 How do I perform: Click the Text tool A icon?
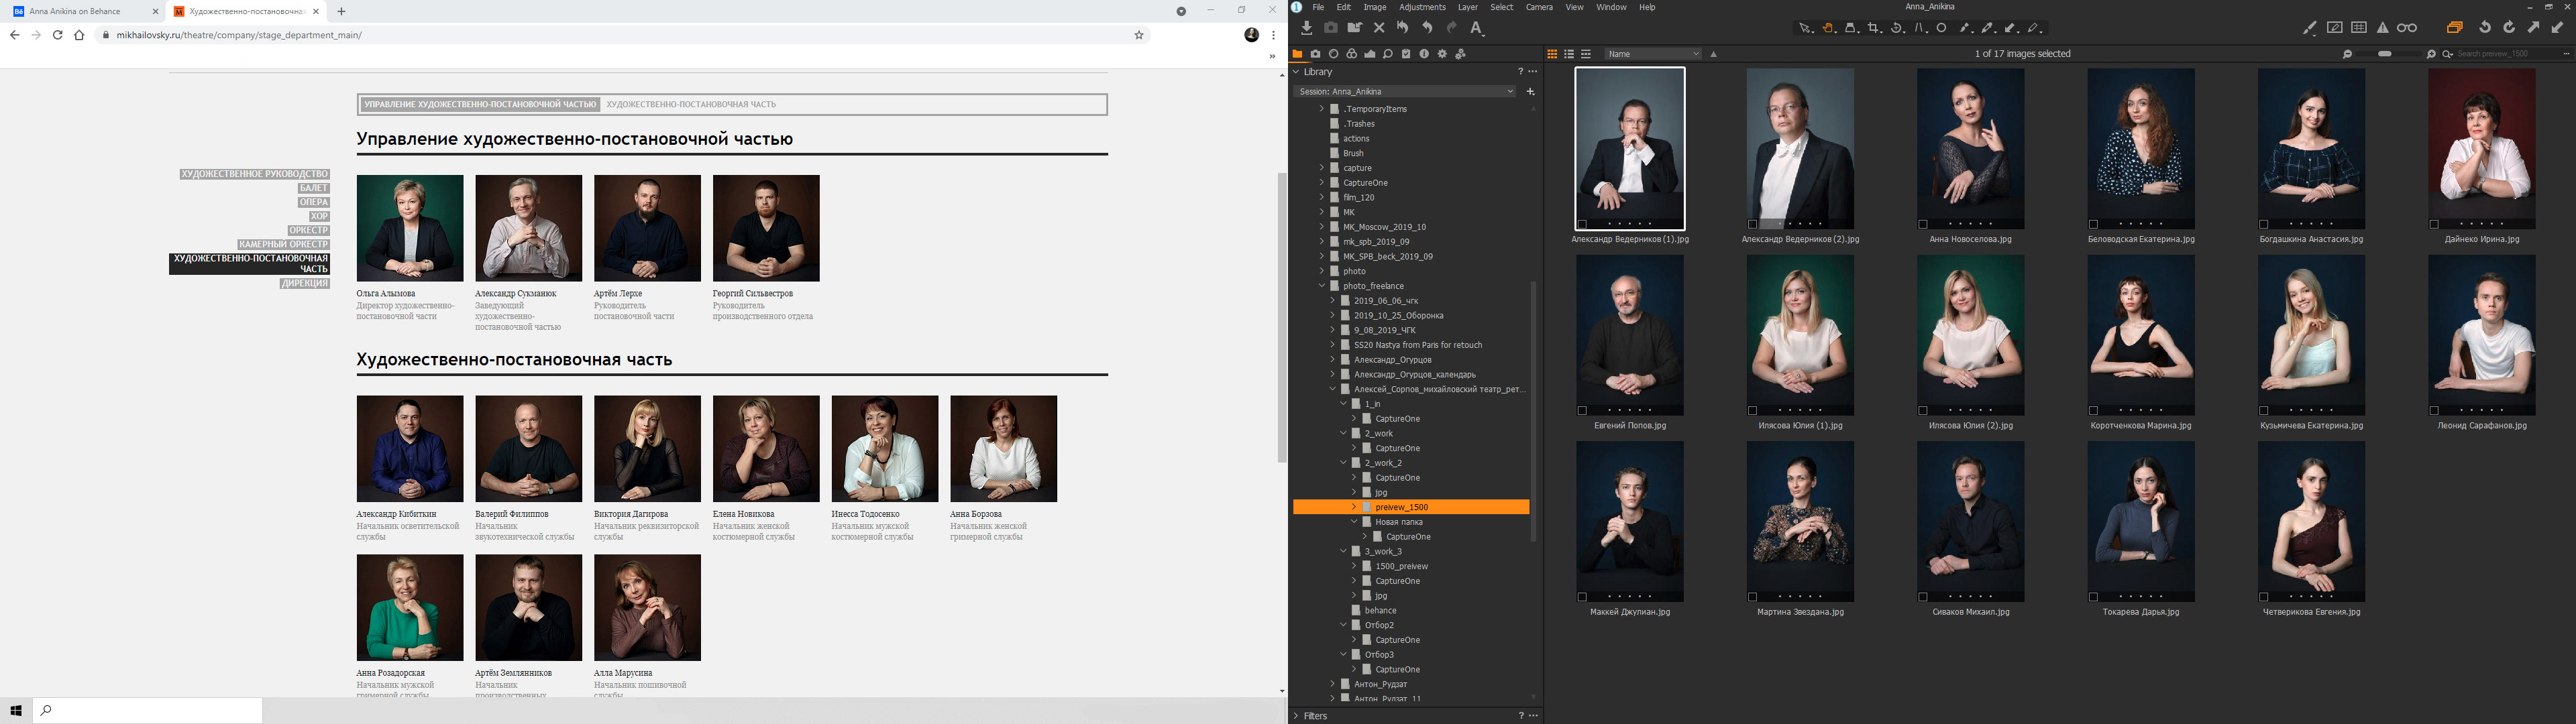(x=1477, y=28)
